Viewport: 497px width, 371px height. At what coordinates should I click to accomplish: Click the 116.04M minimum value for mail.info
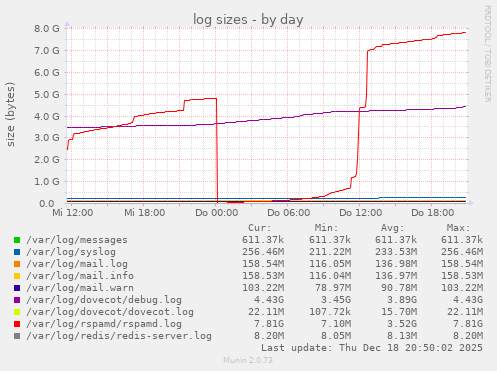point(330,276)
